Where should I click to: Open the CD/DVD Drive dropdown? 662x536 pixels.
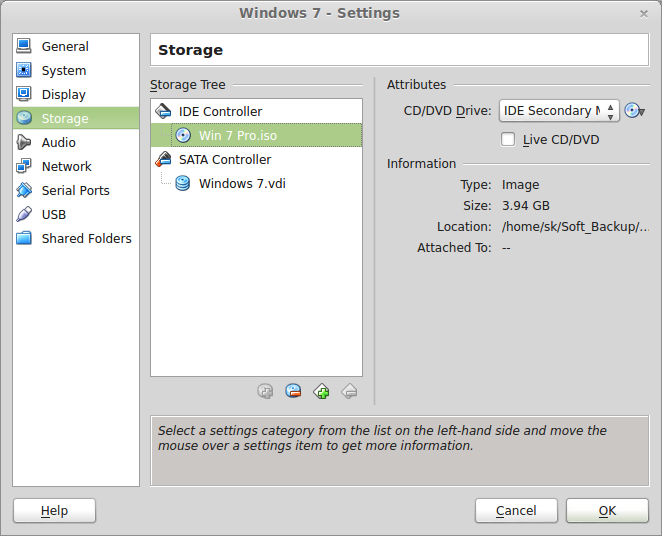point(559,111)
